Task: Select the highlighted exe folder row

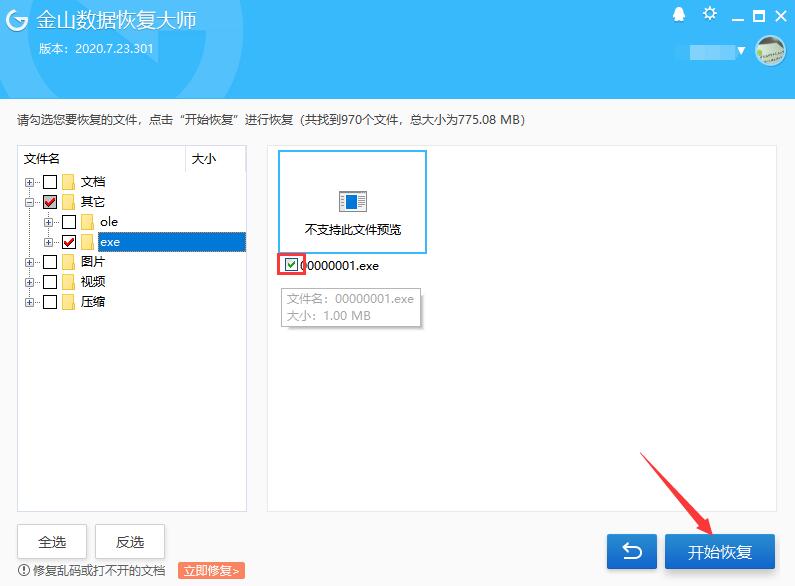Action: pos(171,242)
